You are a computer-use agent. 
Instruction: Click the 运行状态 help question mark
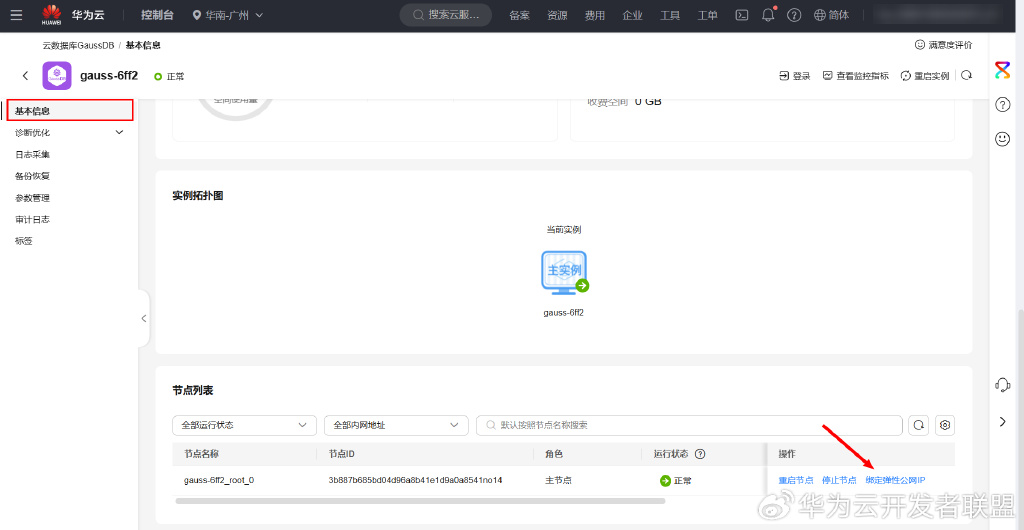click(699, 454)
